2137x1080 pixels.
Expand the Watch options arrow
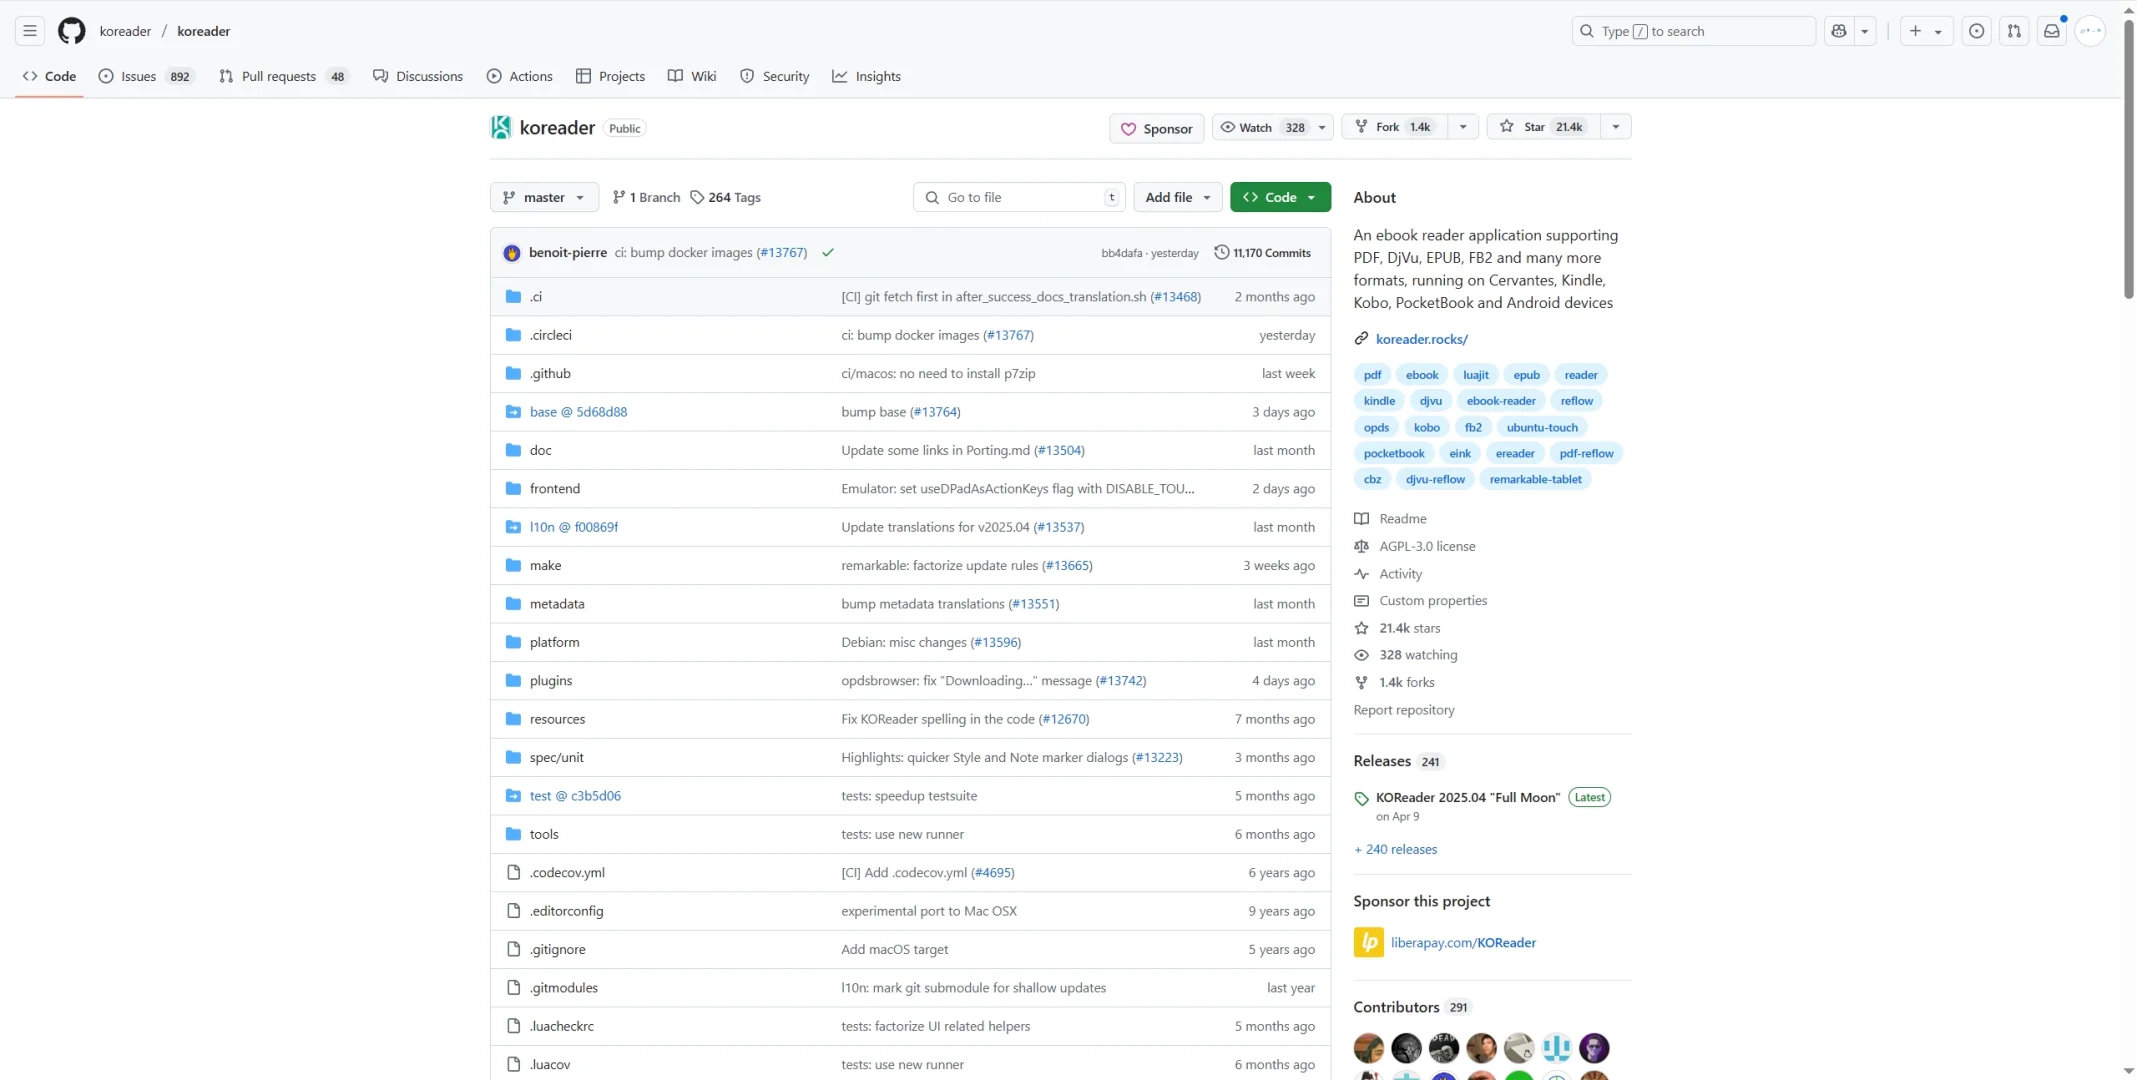point(1322,127)
